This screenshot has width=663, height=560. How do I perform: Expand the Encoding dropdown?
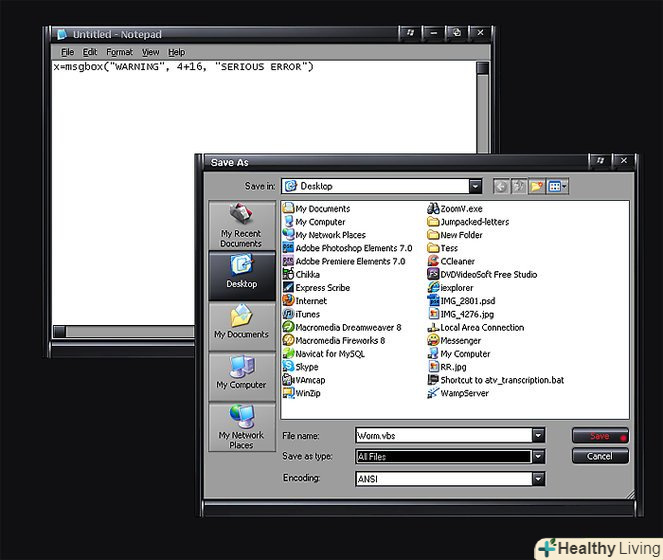[x=538, y=479]
